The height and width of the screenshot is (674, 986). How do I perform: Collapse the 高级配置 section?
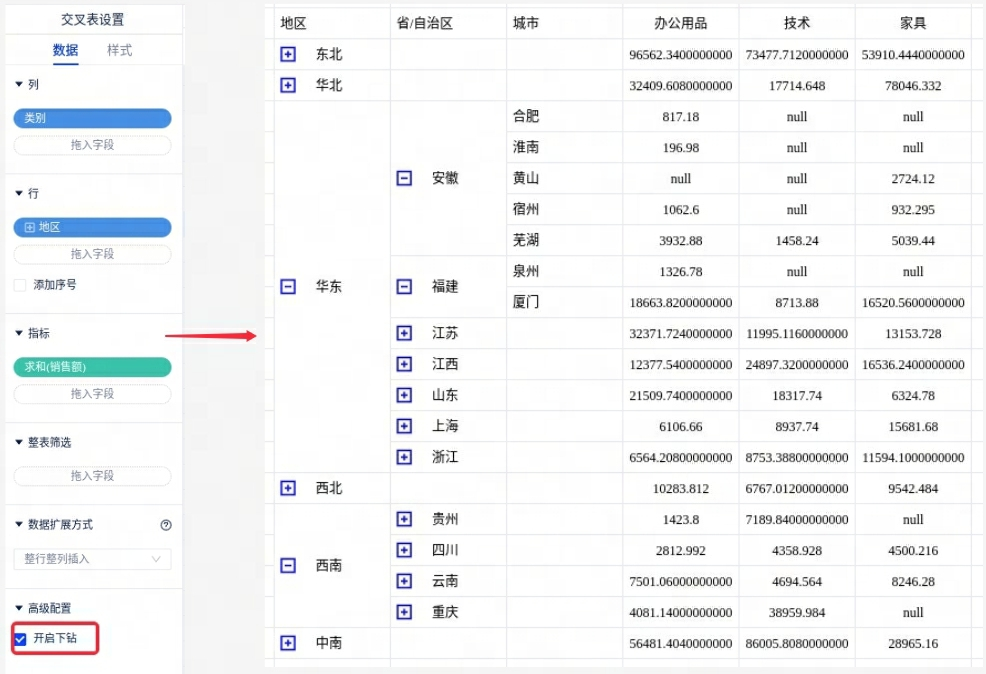tap(19, 608)
